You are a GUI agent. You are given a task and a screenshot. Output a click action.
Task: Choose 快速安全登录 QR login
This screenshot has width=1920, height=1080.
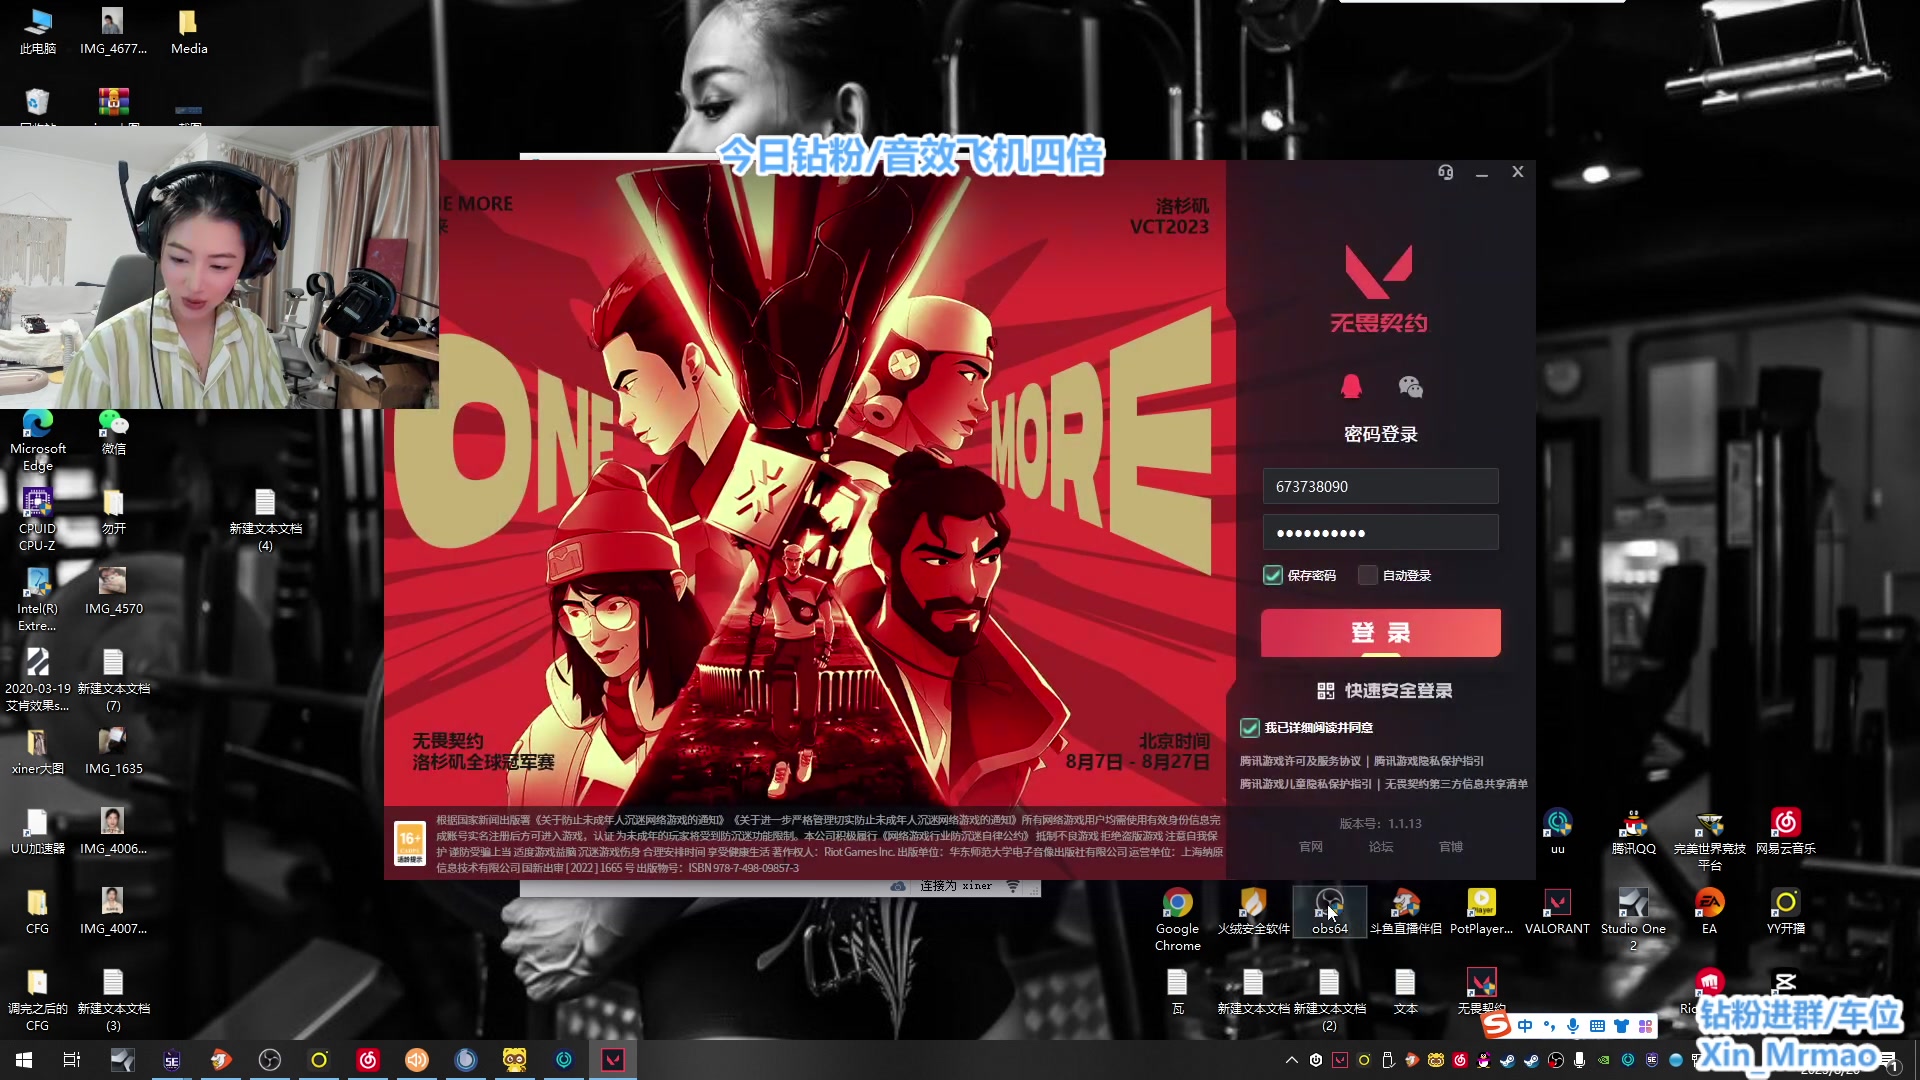(1384, 690)
